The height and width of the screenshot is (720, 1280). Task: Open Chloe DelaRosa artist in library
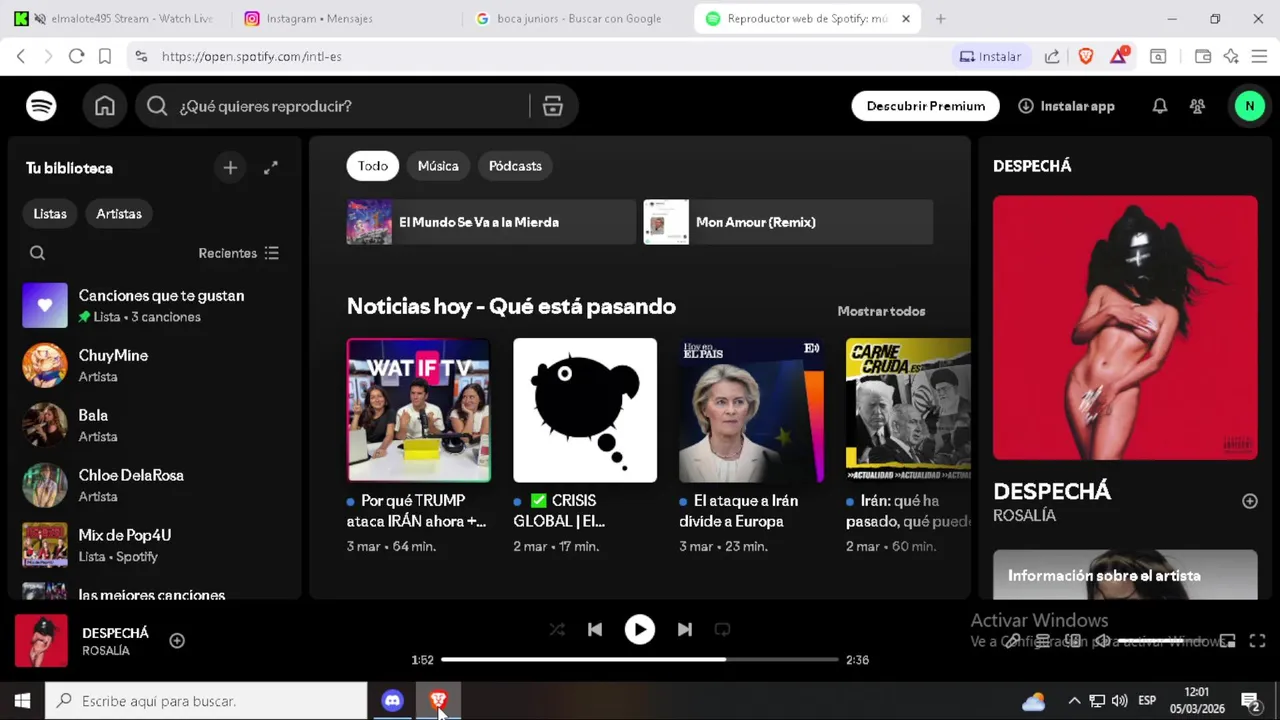[155, 486]
